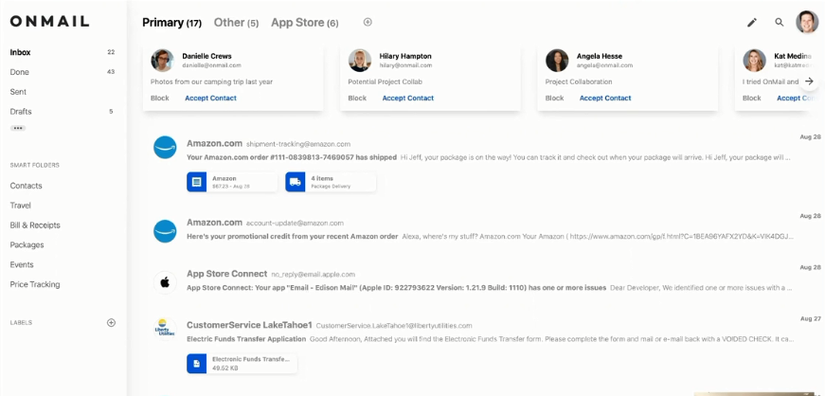The height and width of the screenshot is (396, 825).
Task: Click 'Potential Project Collab' subject
Action: tap(385, 82)
